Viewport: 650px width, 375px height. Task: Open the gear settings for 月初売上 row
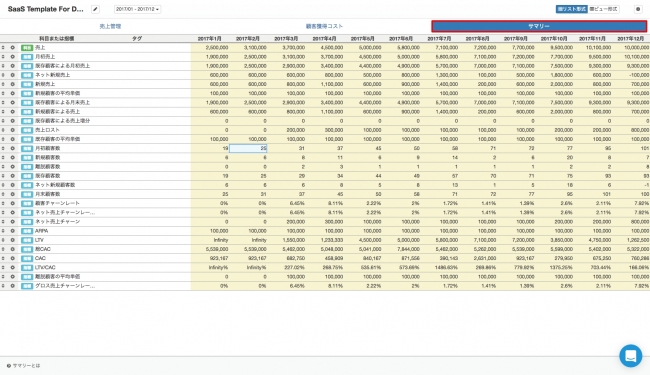[12, 57]
